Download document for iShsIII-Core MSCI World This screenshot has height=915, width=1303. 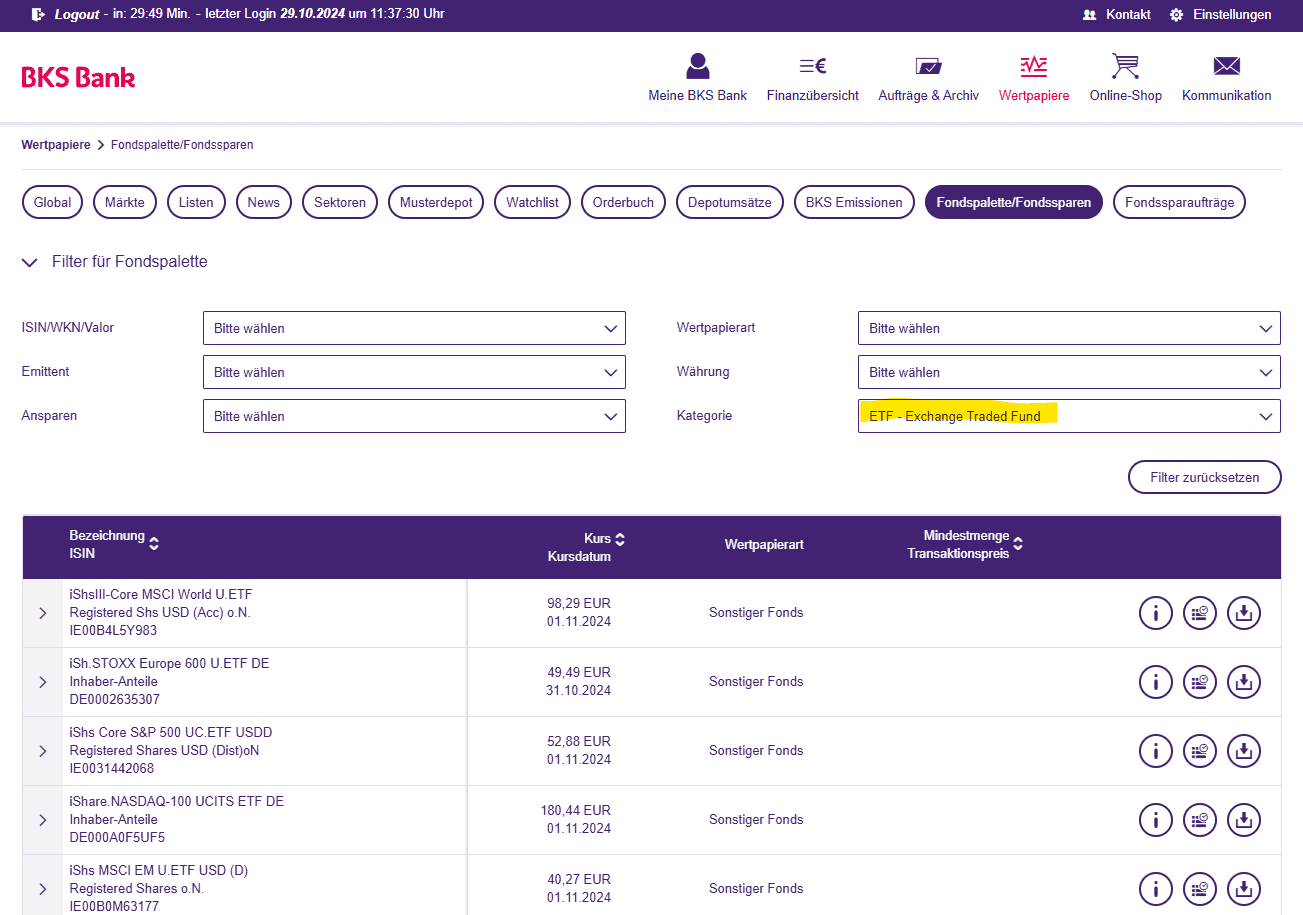[x=1244, y=613]
